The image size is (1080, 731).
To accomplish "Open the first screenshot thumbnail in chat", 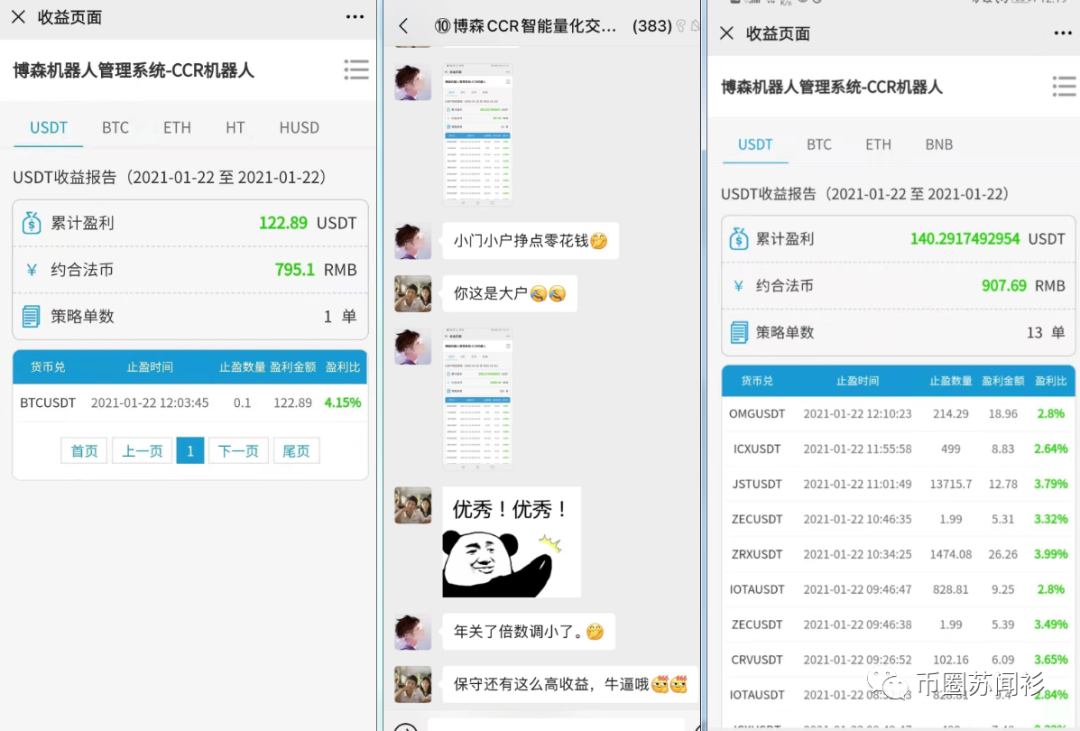I will click(x=478, y=132).
